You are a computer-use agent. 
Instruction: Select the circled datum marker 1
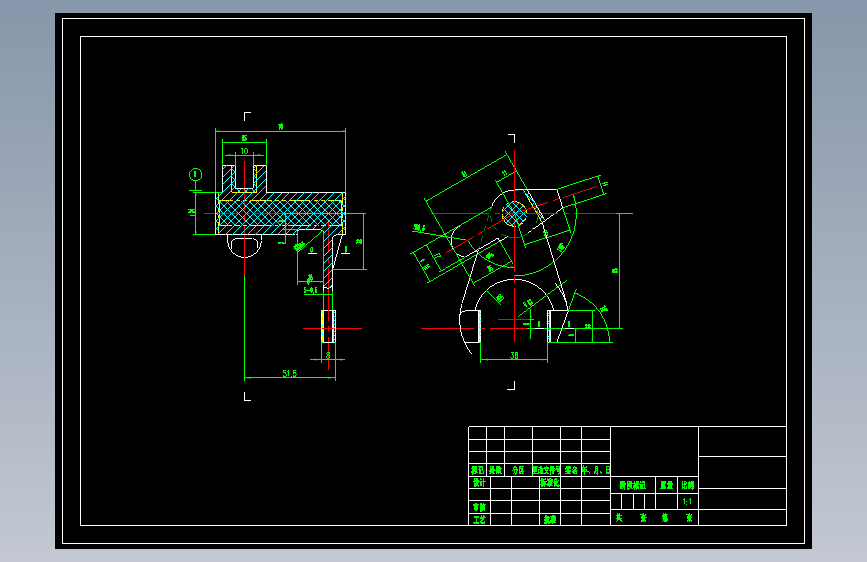coord(195,175)
